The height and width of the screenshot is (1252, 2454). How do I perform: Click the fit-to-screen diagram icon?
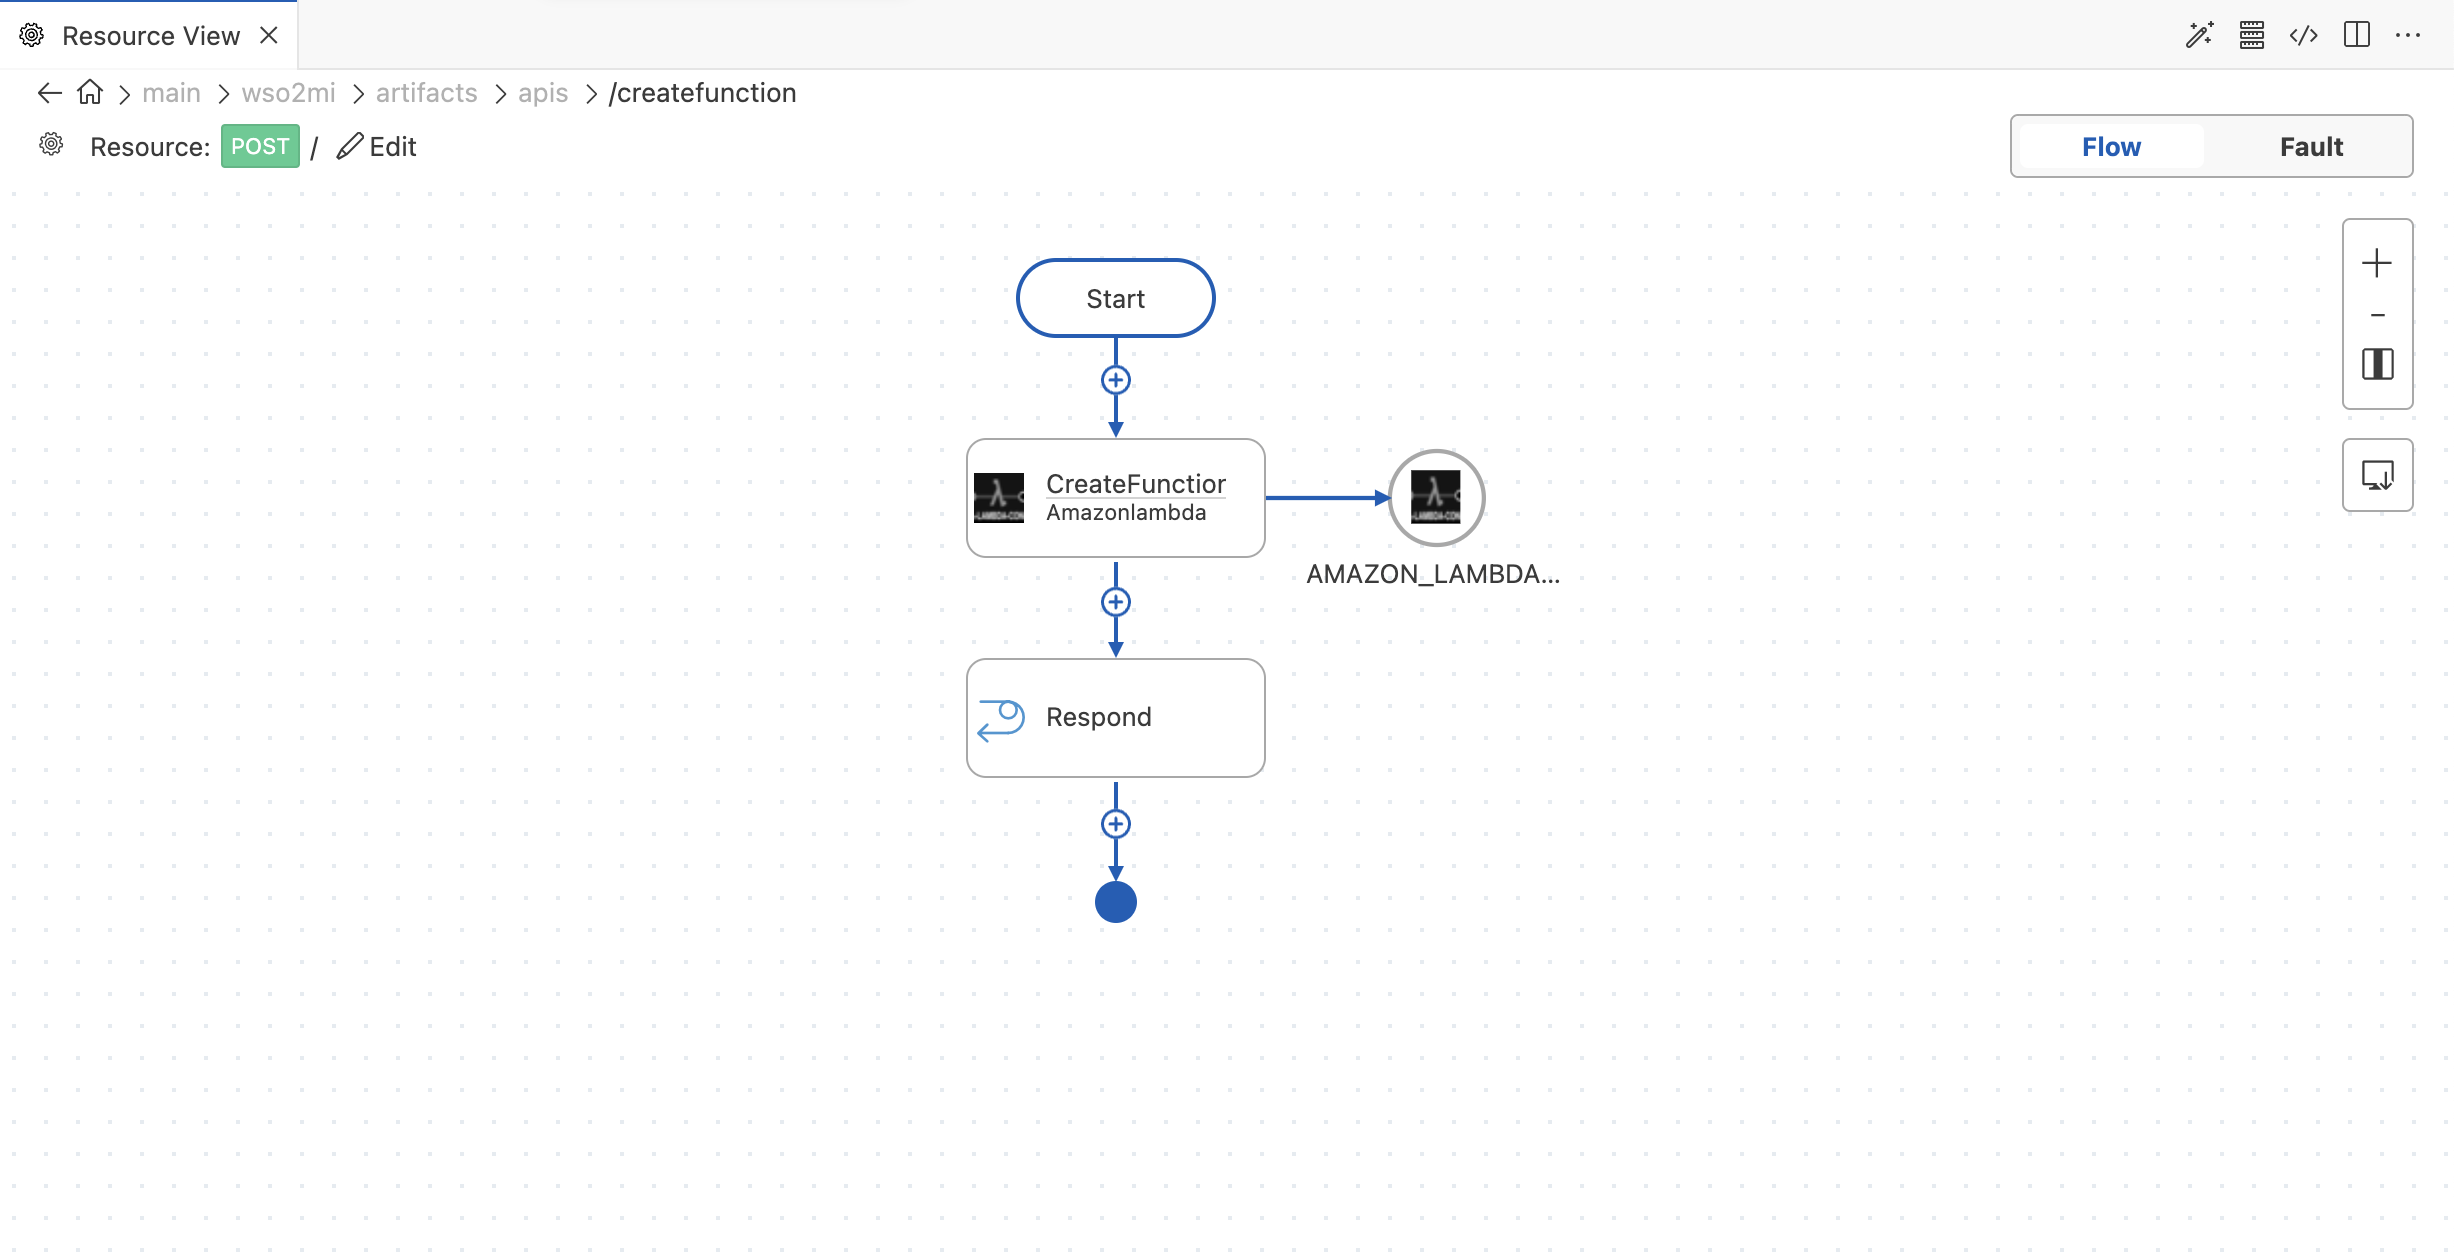coord(2378,364)
